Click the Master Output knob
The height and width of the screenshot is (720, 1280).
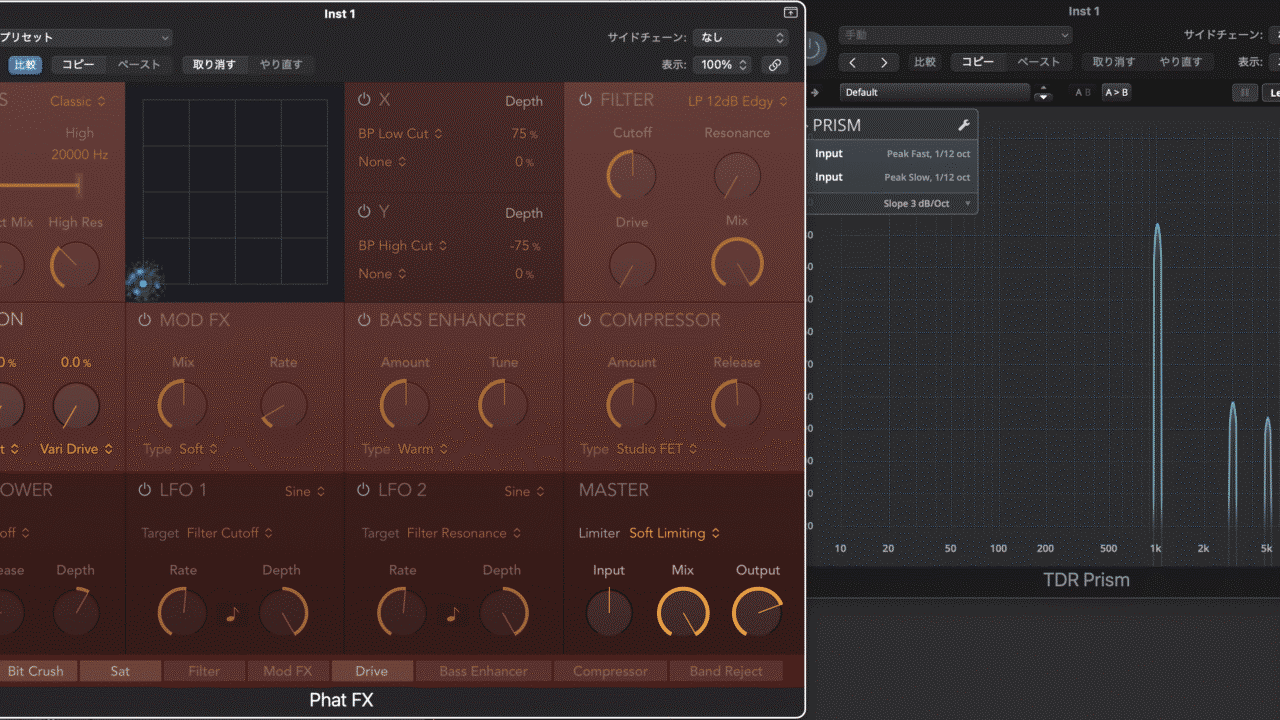[x=757, y=612]
